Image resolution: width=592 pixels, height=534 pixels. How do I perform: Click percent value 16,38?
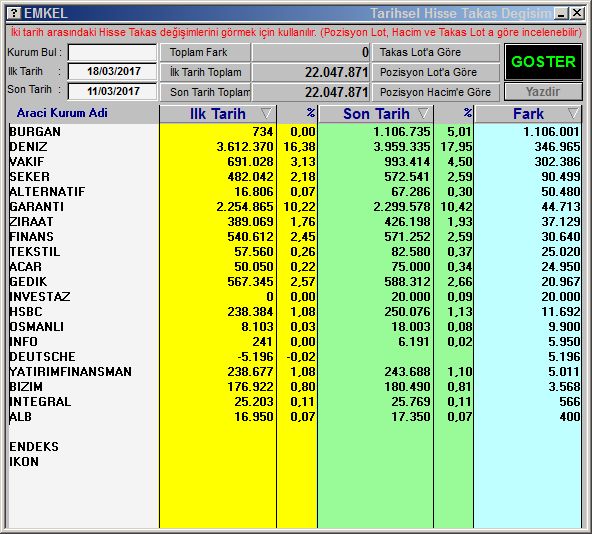299,147
